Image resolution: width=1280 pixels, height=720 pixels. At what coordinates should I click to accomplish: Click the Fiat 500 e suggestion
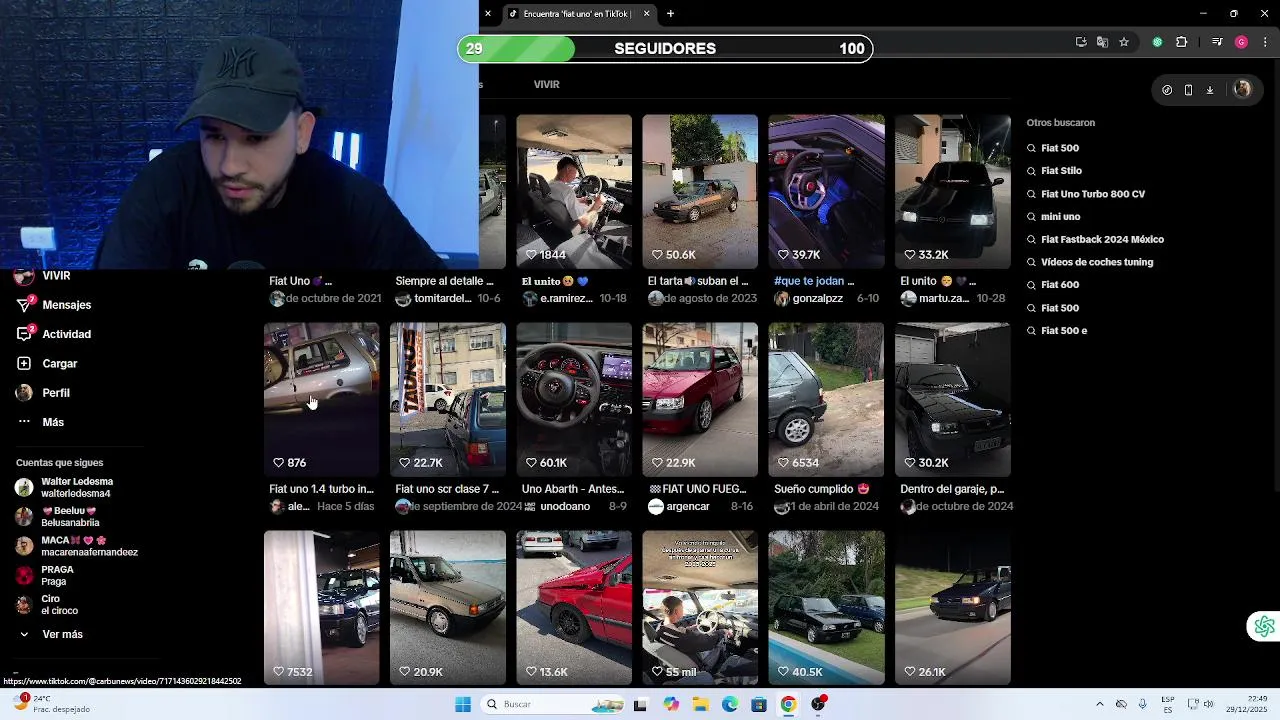click(1064, 331)
